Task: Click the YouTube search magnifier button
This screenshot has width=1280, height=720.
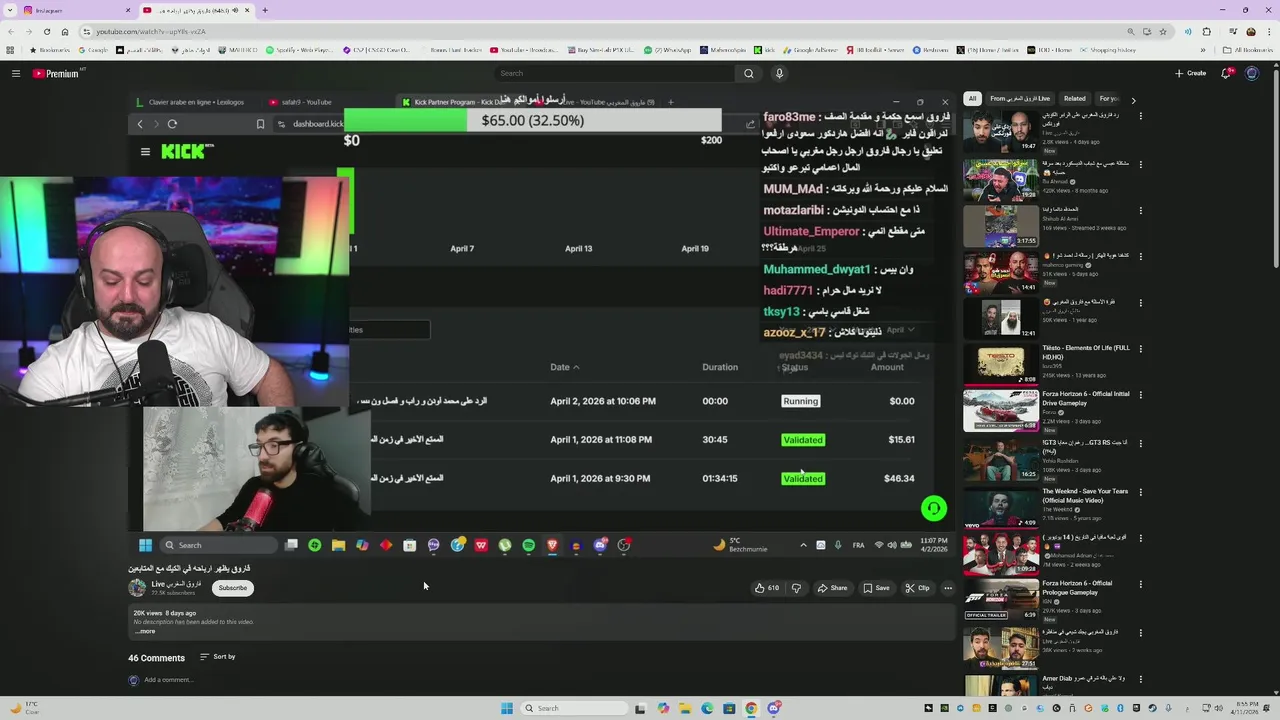Action: [748, 73]
